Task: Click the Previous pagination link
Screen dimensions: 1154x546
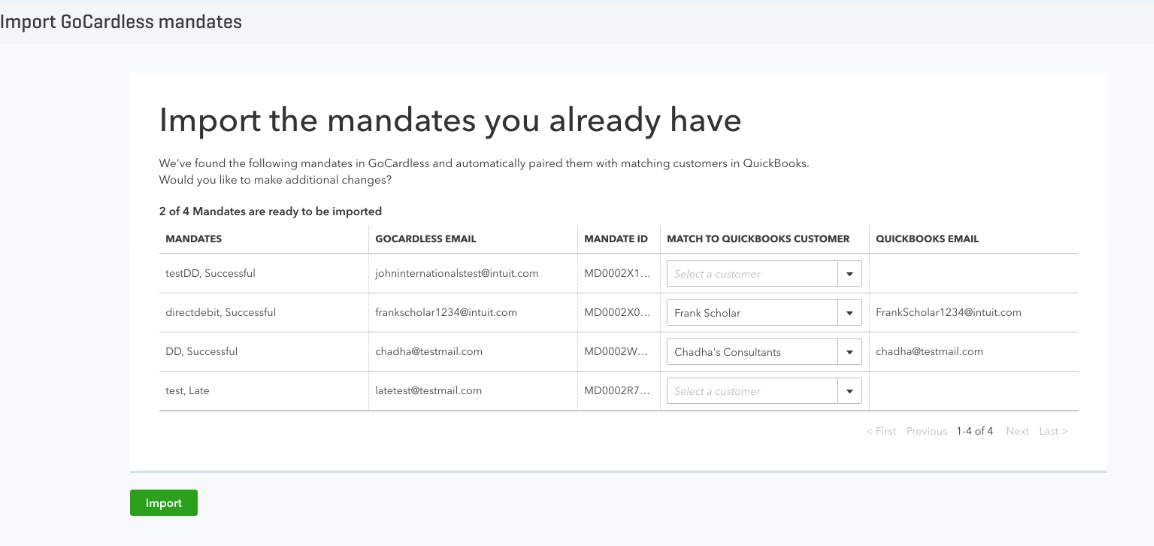Action: pos(927,431)
